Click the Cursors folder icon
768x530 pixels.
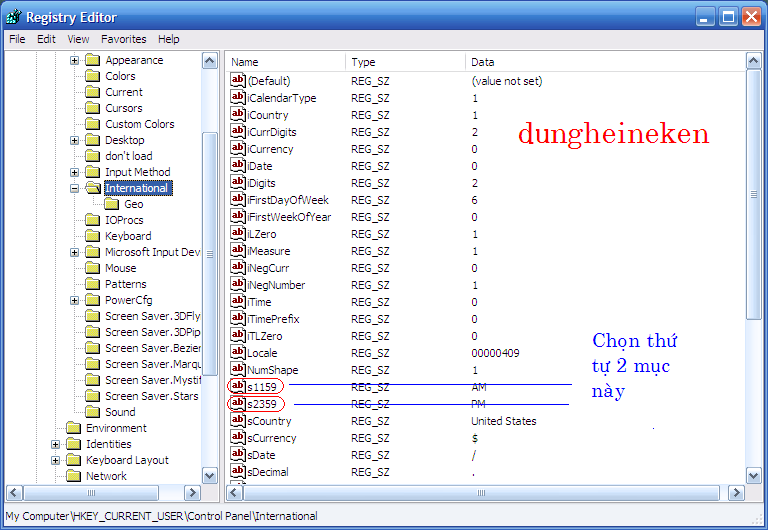click(93, 108)
